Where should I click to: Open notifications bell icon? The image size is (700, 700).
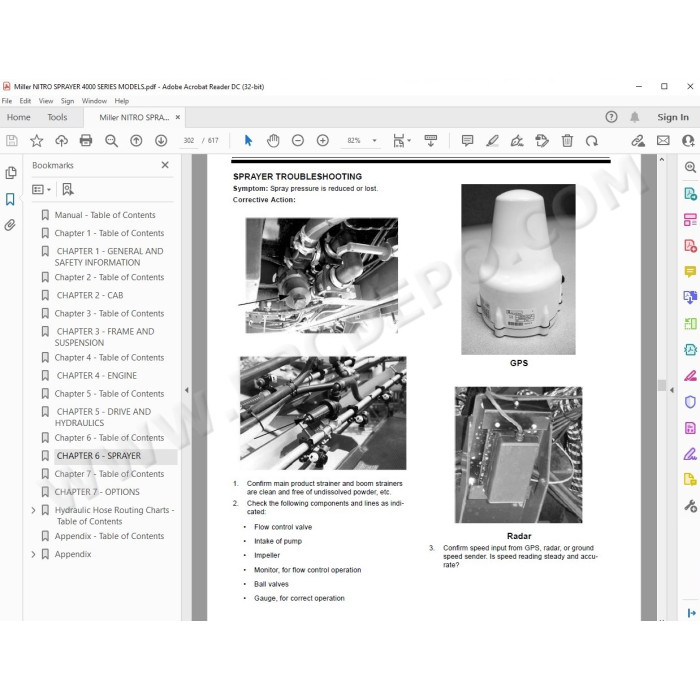(x=634, y=117)
